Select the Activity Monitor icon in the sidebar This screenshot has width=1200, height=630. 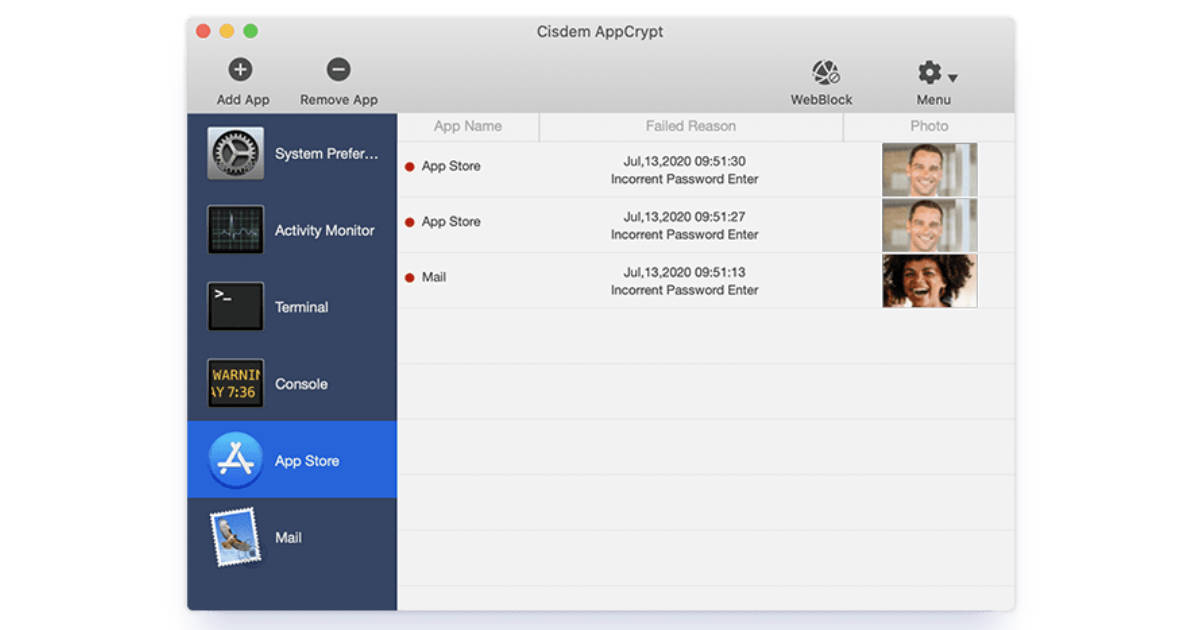(x=235, y=229)
